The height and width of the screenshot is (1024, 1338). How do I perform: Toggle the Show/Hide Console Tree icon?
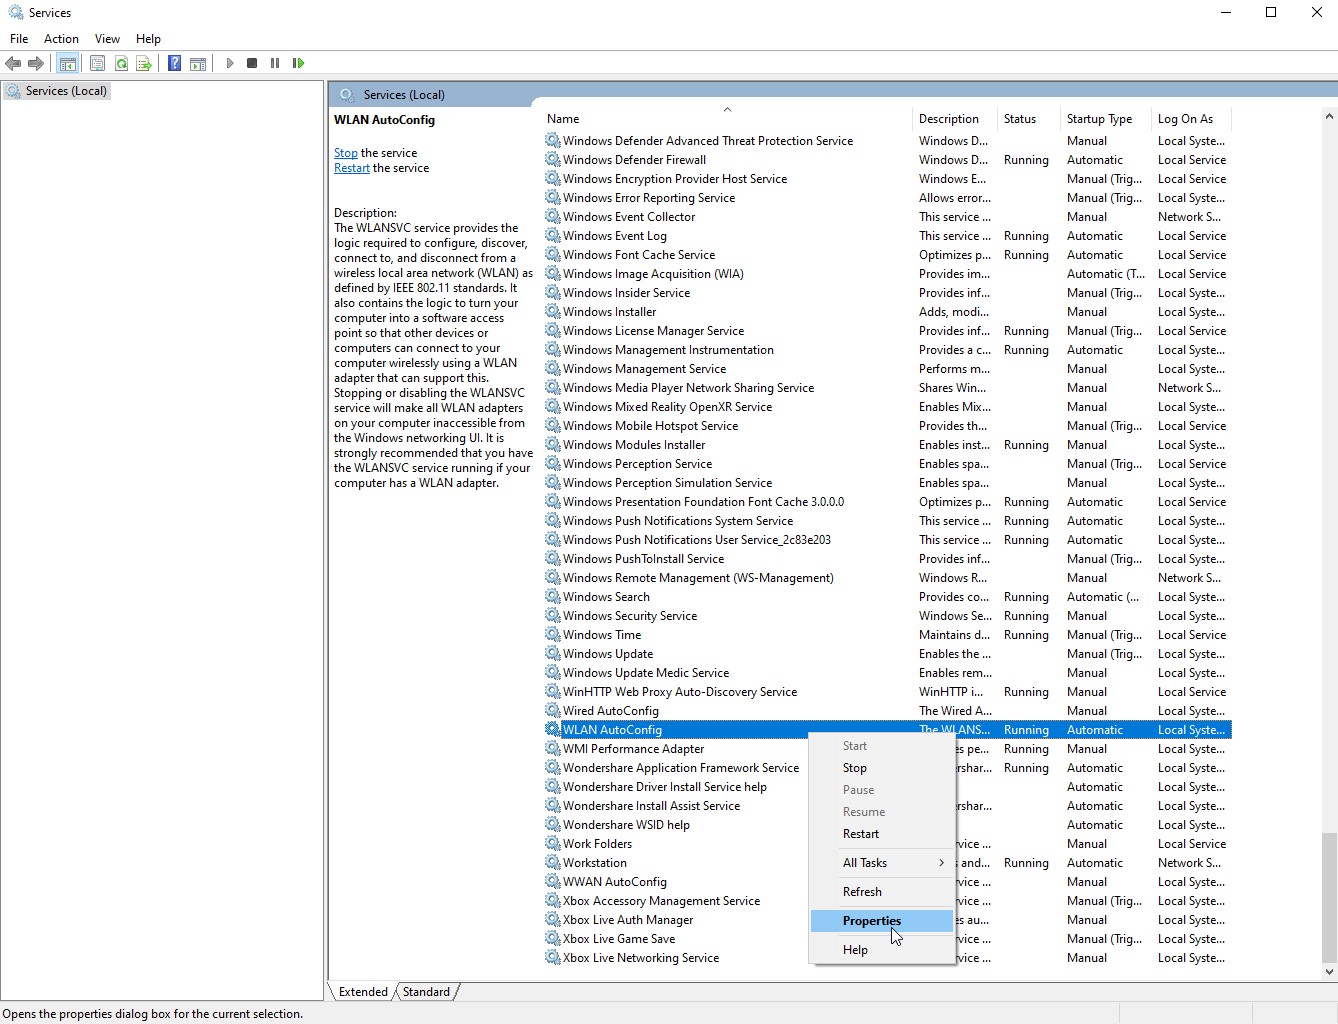click(x=67, y=63)
